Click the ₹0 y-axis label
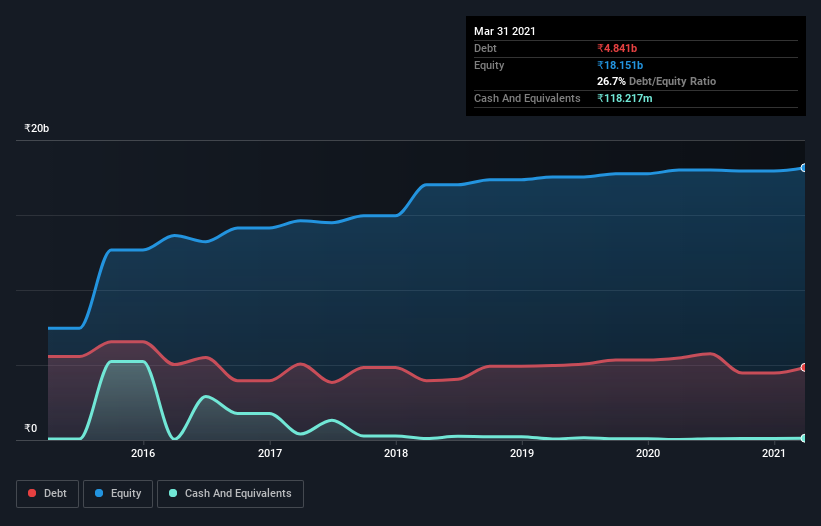 [31, 428]
